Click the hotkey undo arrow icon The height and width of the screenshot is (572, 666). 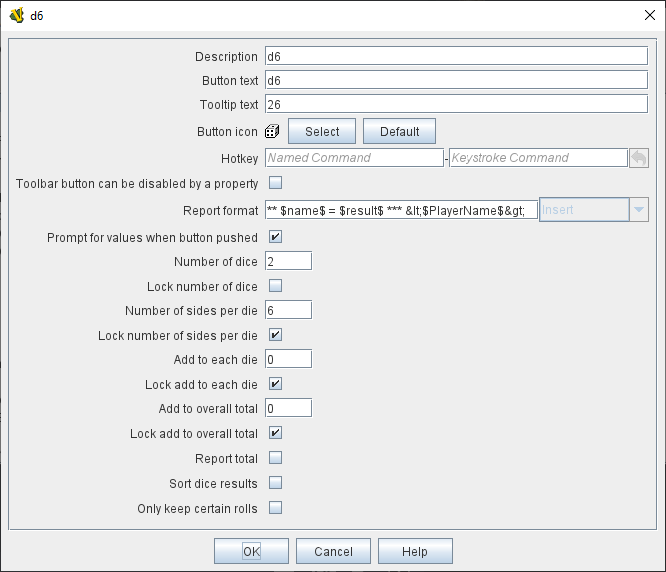(x=638, y=157)
